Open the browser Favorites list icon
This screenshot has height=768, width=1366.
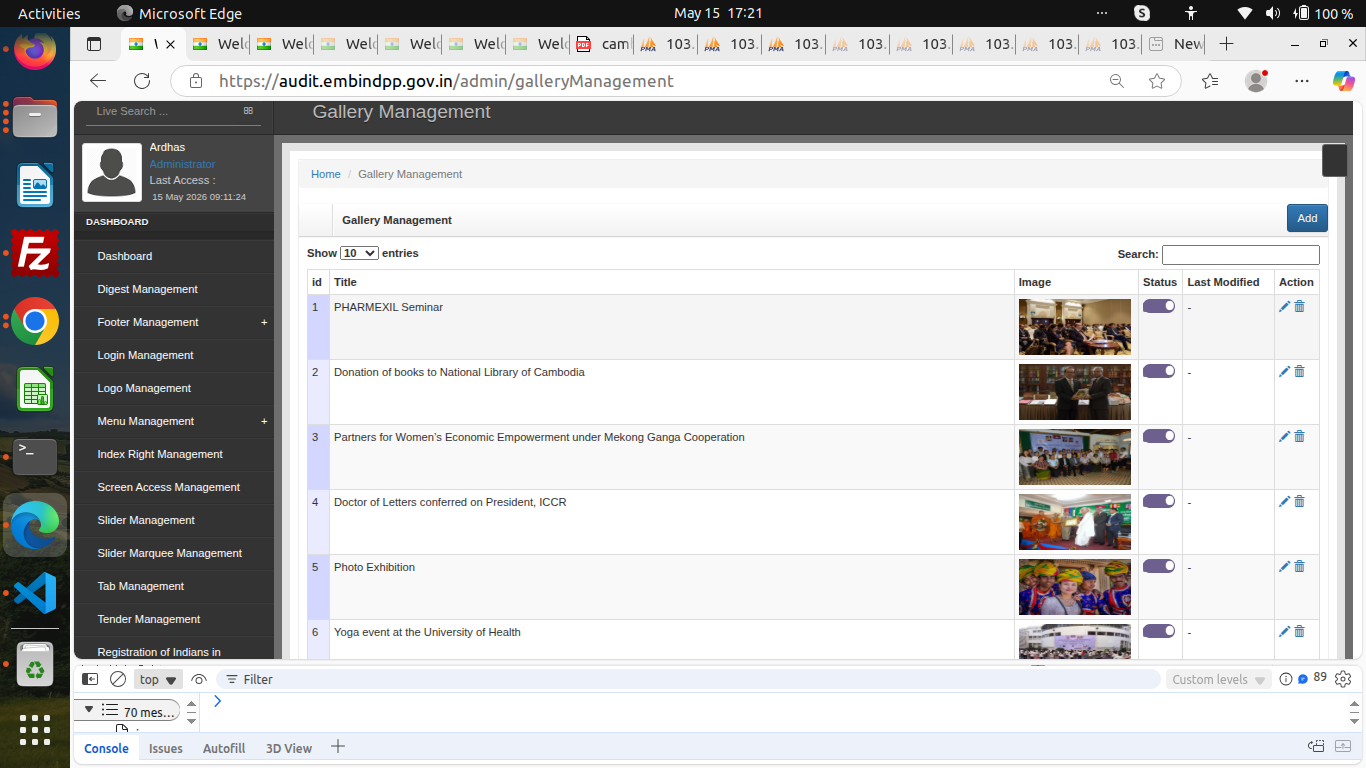tap(1210, 81)
